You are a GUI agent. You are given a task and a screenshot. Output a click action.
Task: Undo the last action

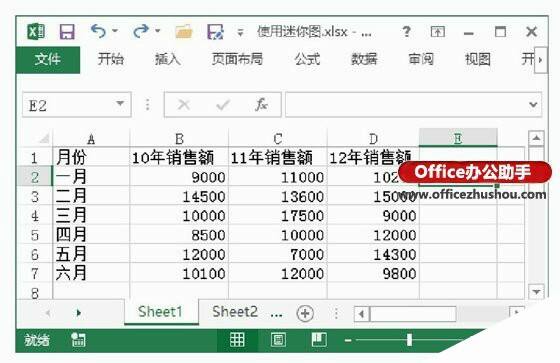point(98,31)
